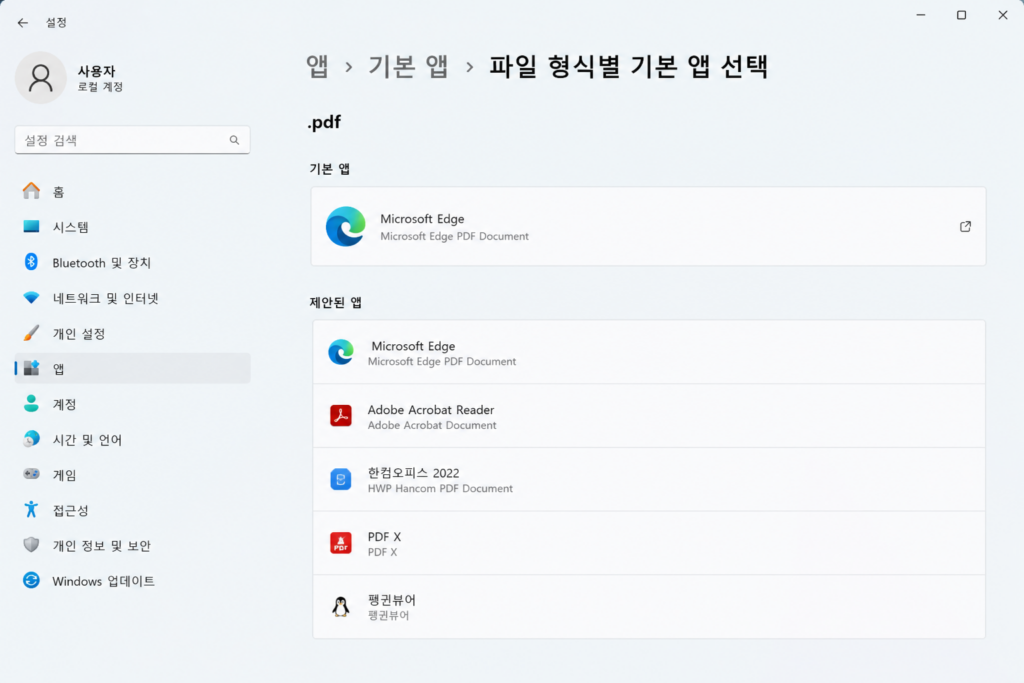This screenshot has height=683, width=1024.
Task: Click the red PDF X icon
Action: pos(341,543)
